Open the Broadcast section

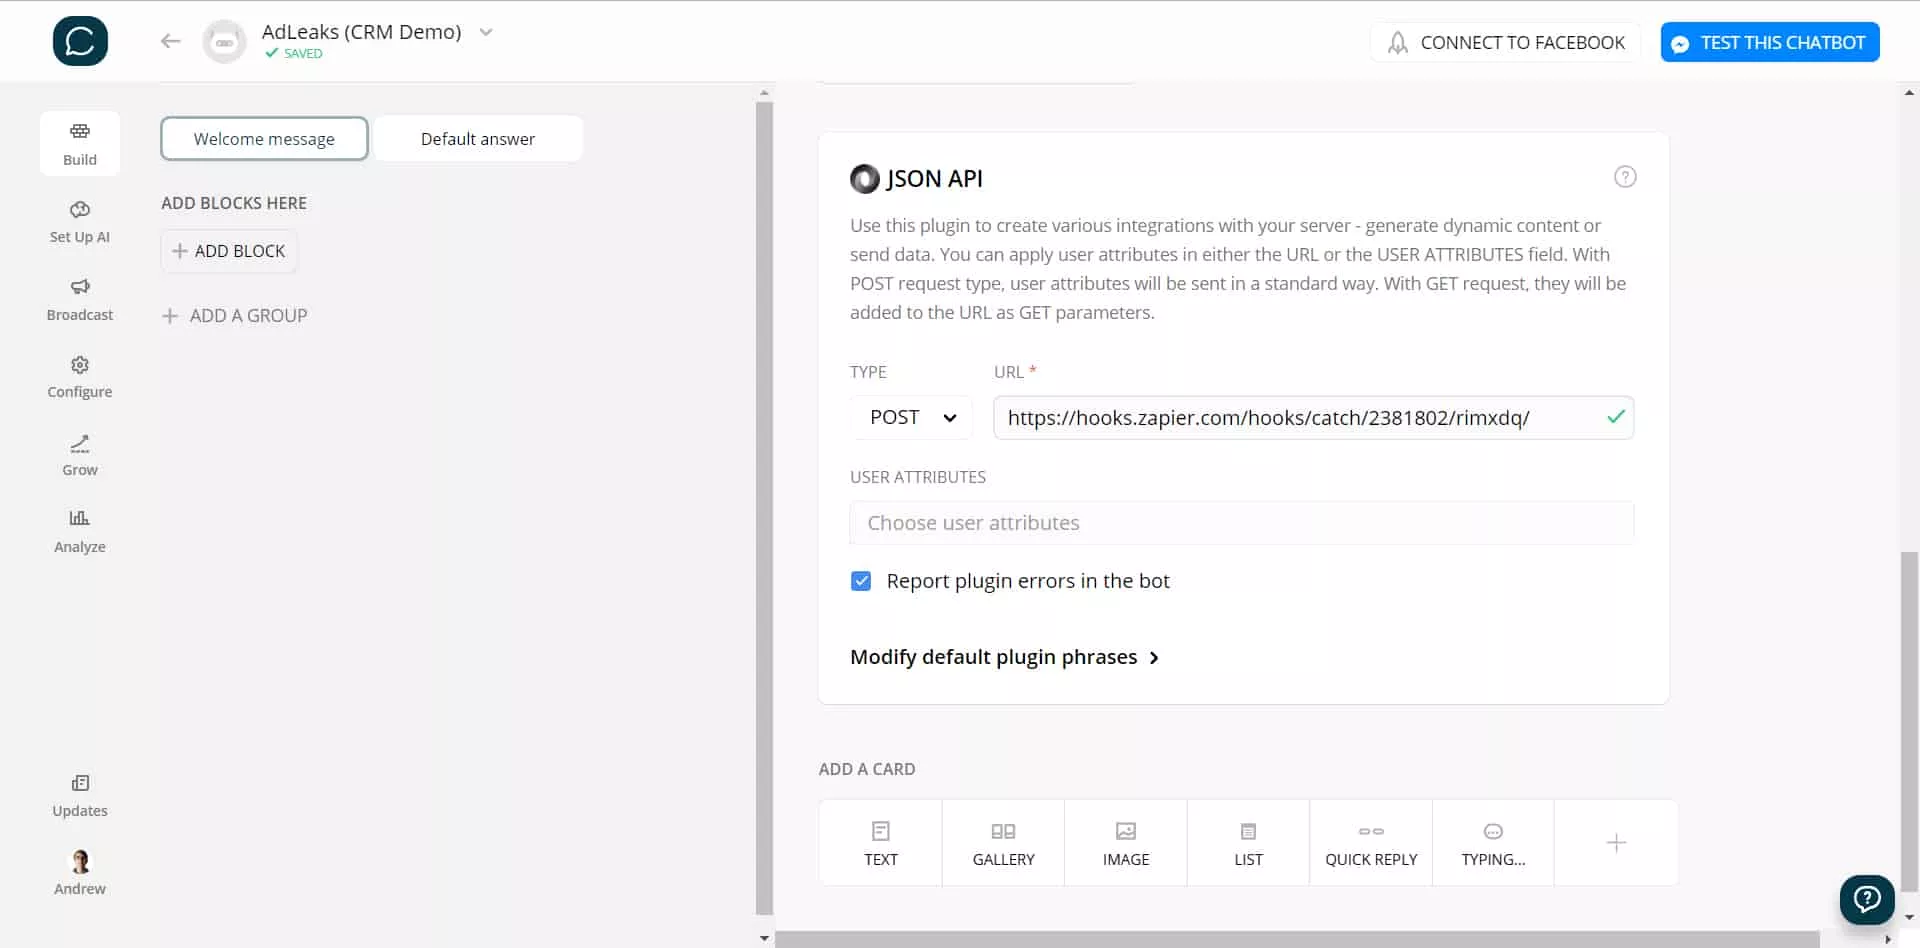coord(80,299)
